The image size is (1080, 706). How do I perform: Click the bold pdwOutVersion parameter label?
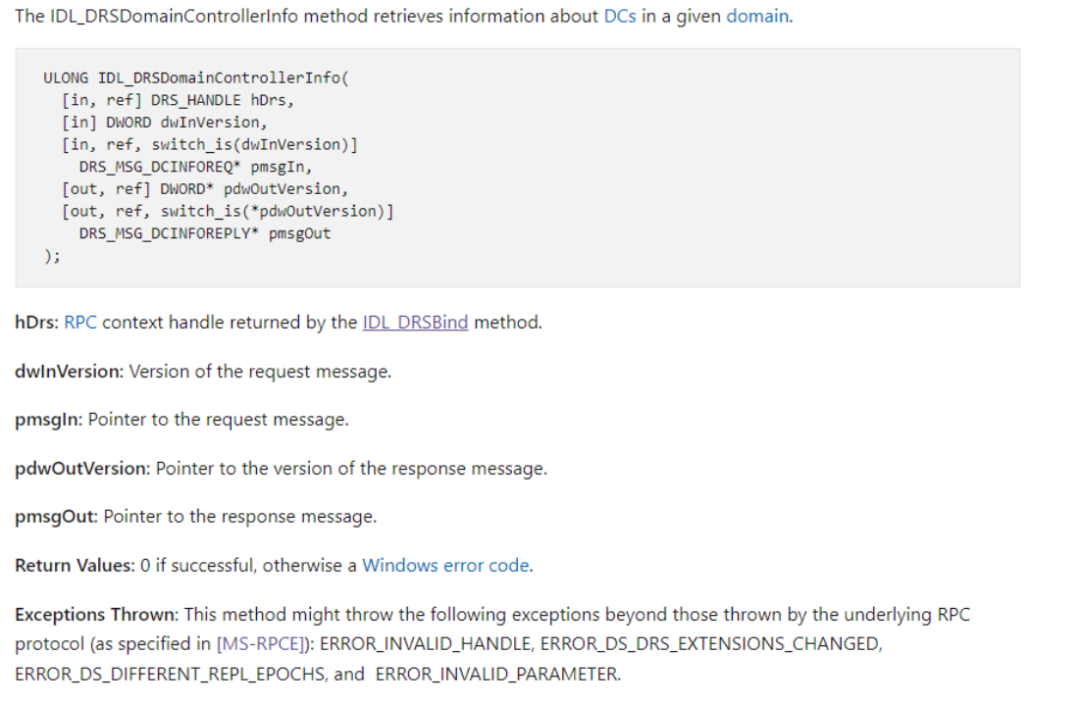coord(83,468)
